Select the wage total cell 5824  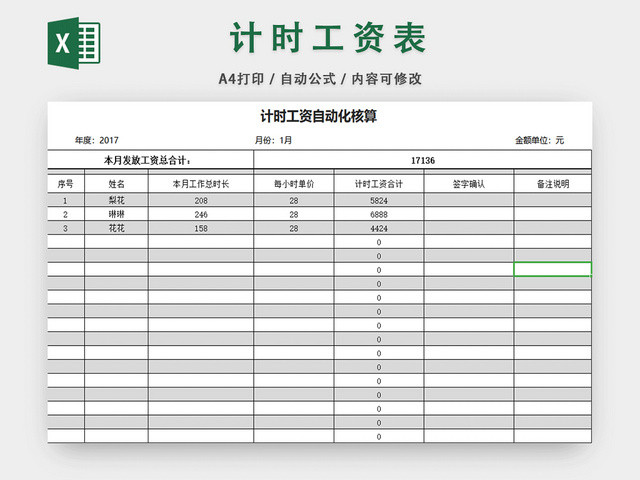click(379, 200)
